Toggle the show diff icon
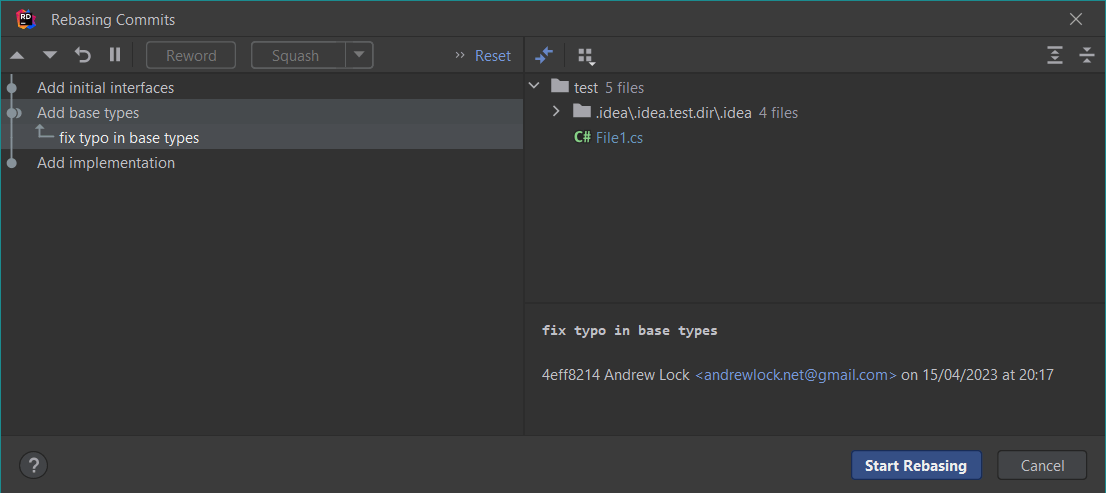The width and height of the screenshot is (1106, 493). (x=544, y=55)
